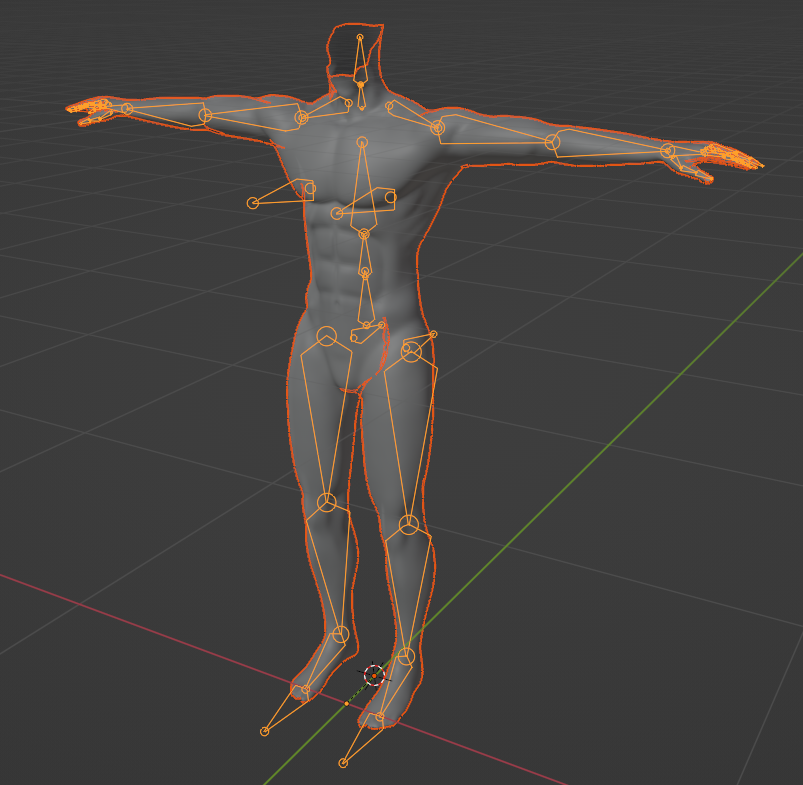Select the small hip bone above the right thigh
Viewport: 803px width, 785px height.
420,342
